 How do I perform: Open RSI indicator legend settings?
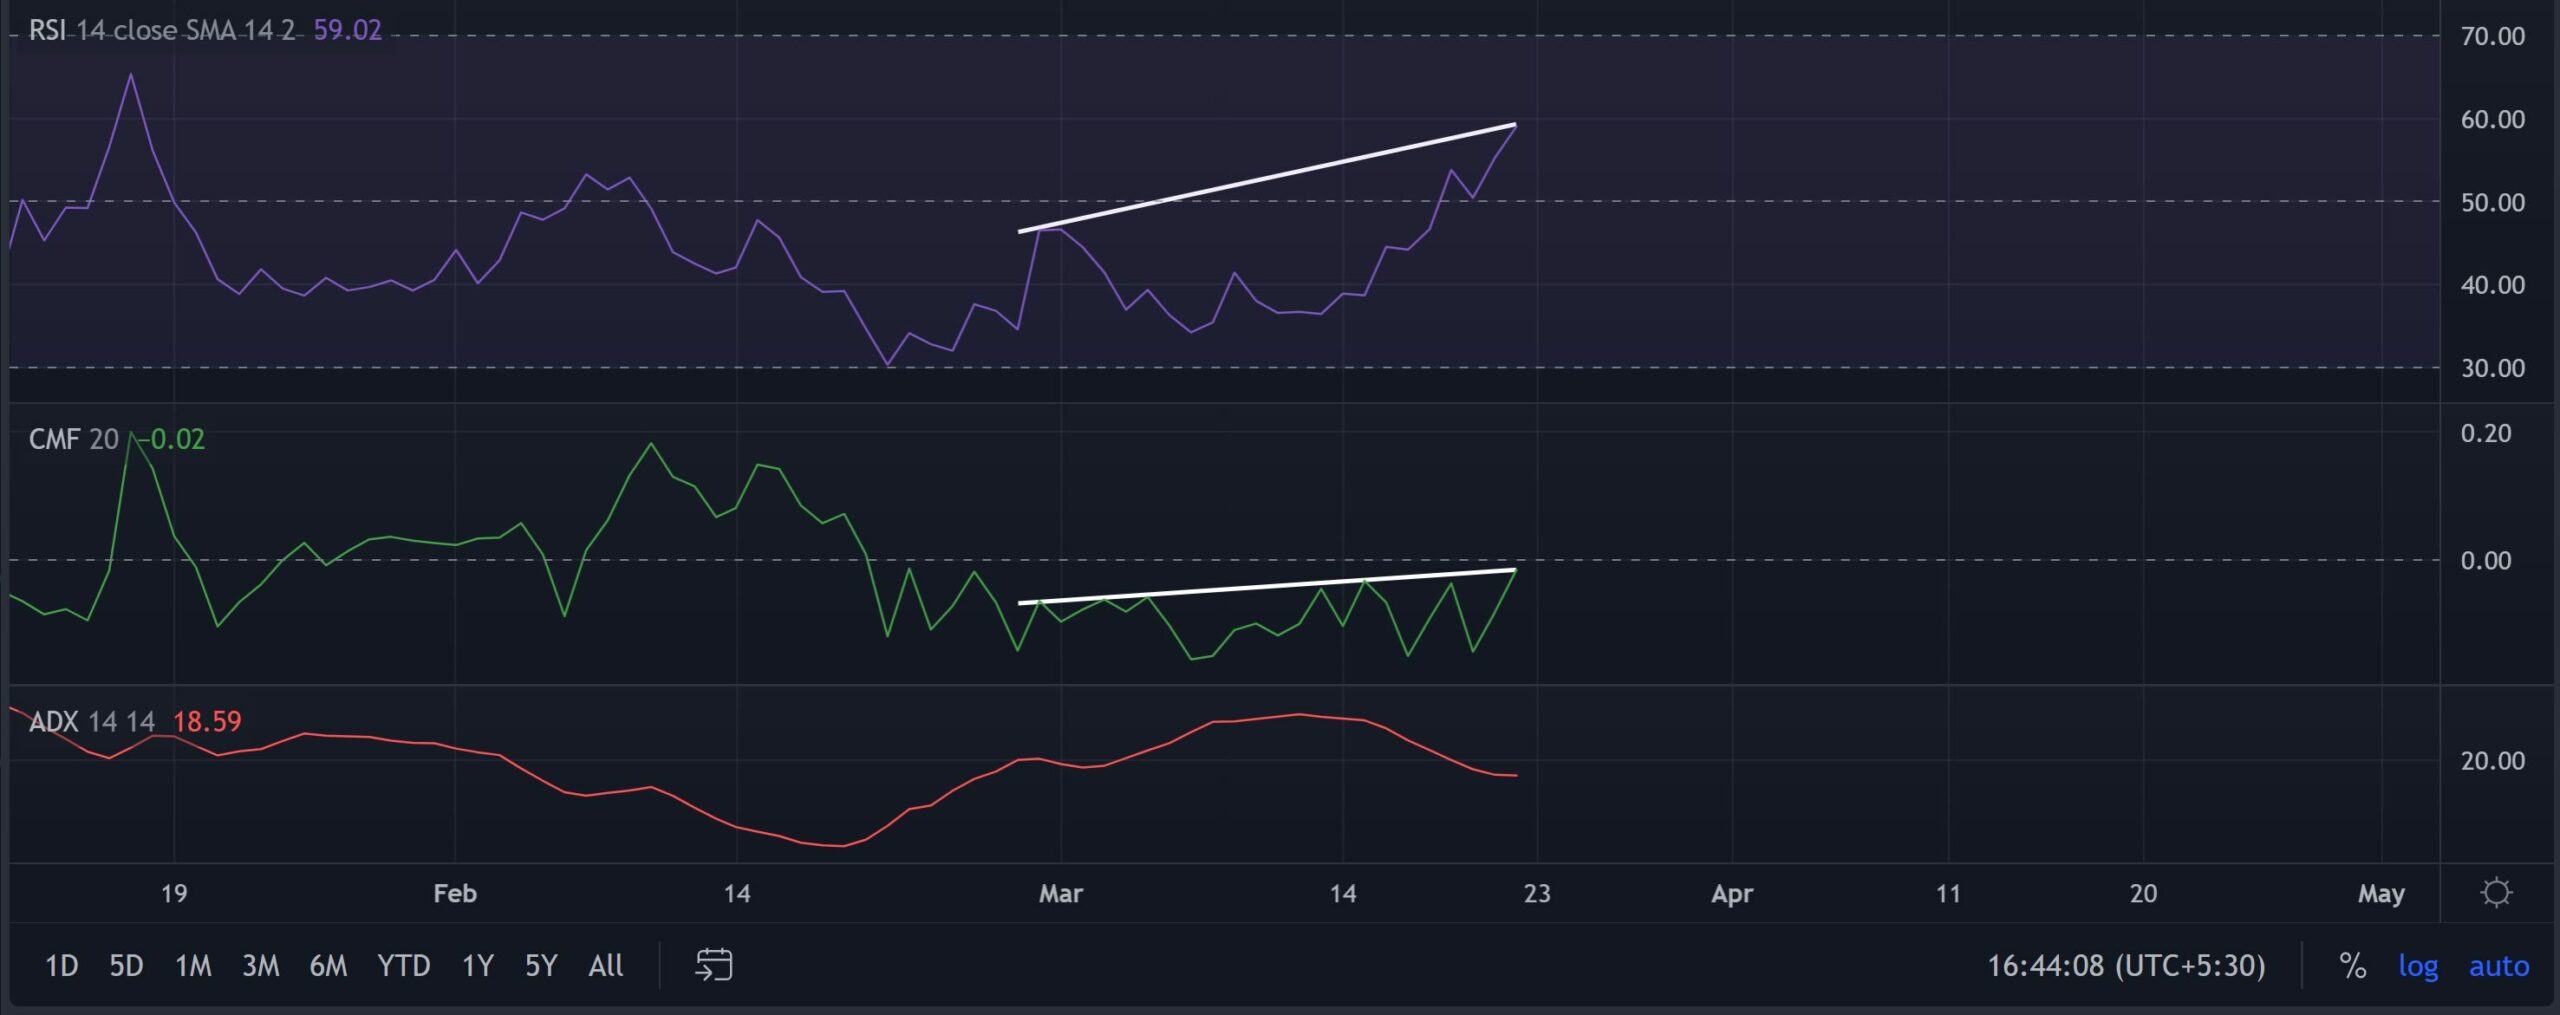click(x=162, y=30)
